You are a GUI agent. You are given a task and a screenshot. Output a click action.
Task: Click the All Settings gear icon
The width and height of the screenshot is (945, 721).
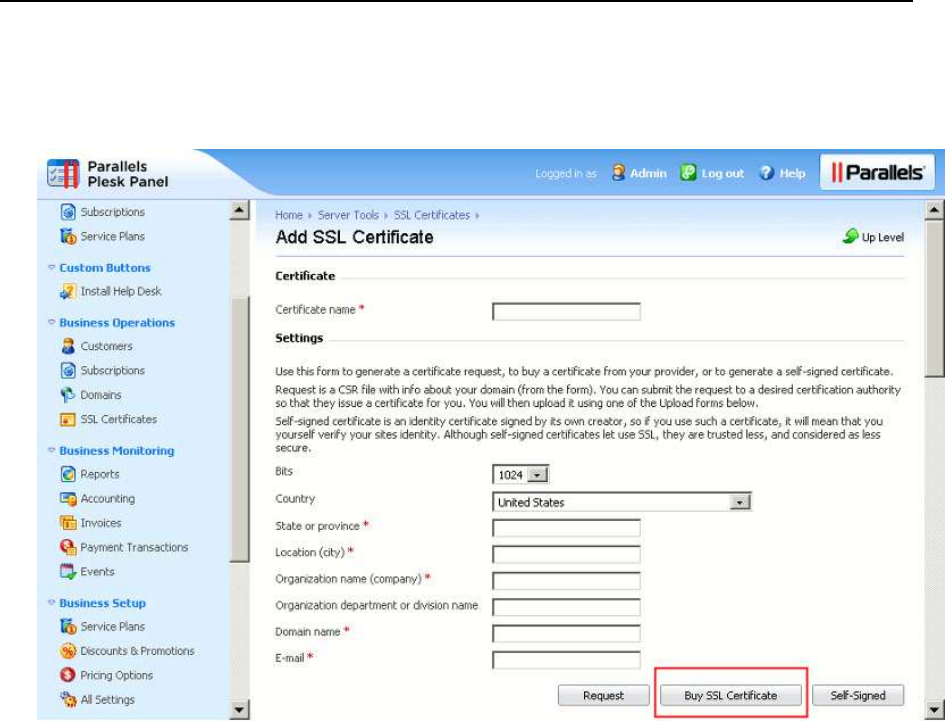(68, 699)
